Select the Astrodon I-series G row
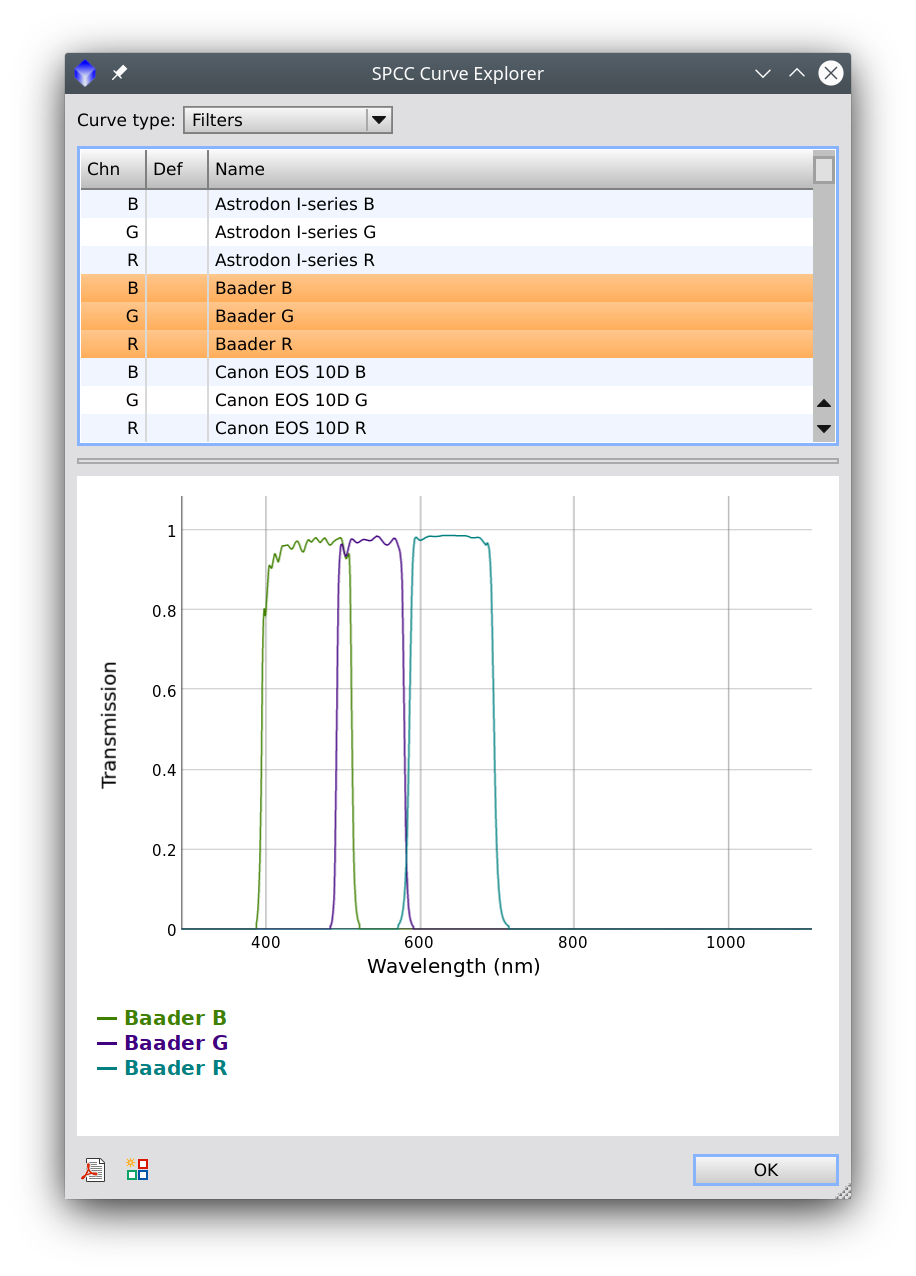 [446, 232]
